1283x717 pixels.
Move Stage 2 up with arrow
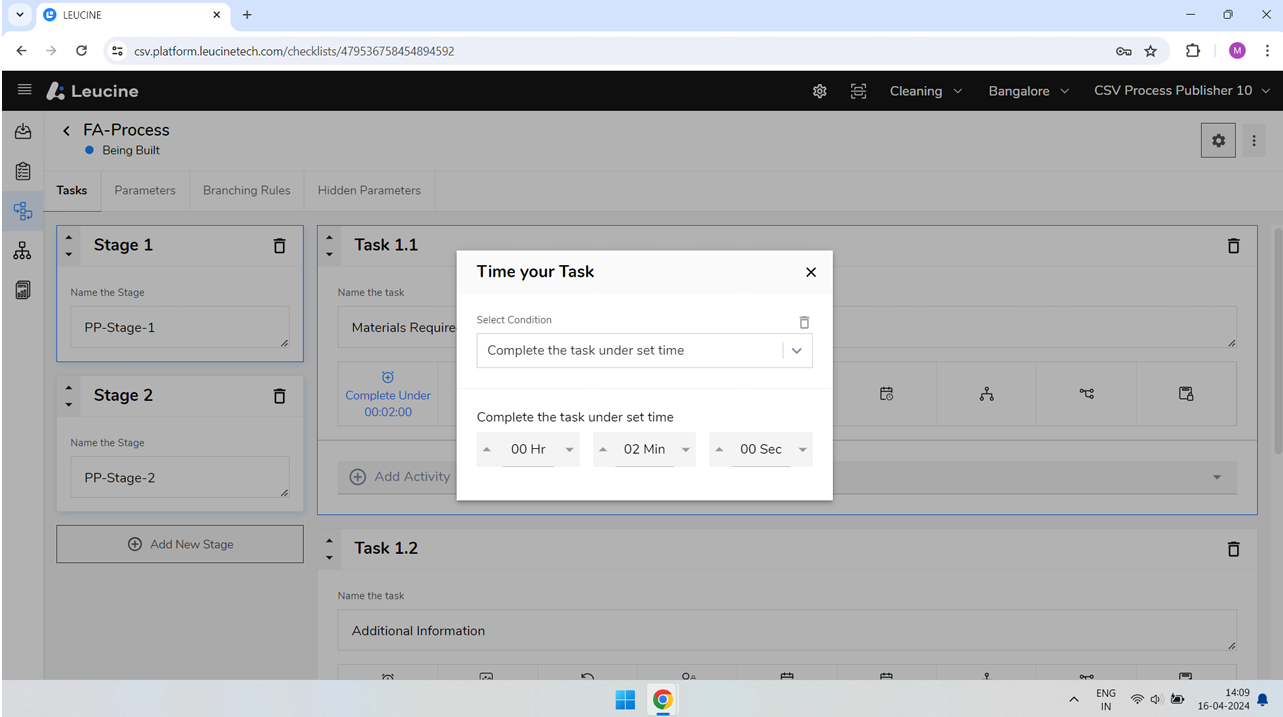pos(68,388)
